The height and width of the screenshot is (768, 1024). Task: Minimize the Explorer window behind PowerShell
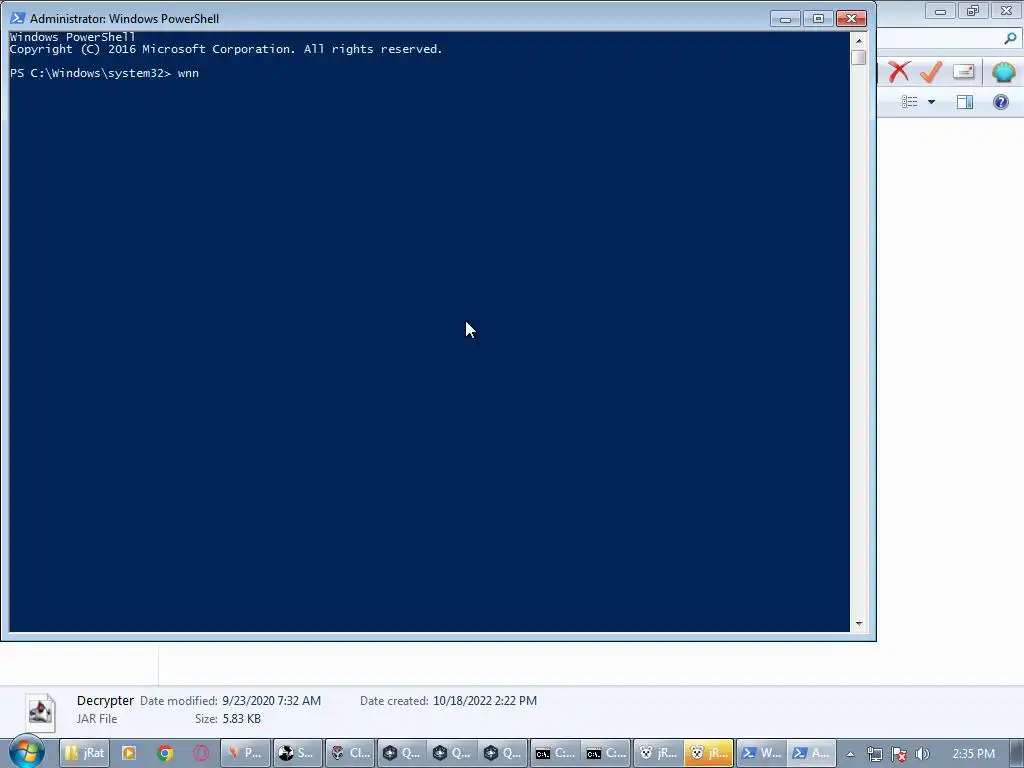click(940, 10)
